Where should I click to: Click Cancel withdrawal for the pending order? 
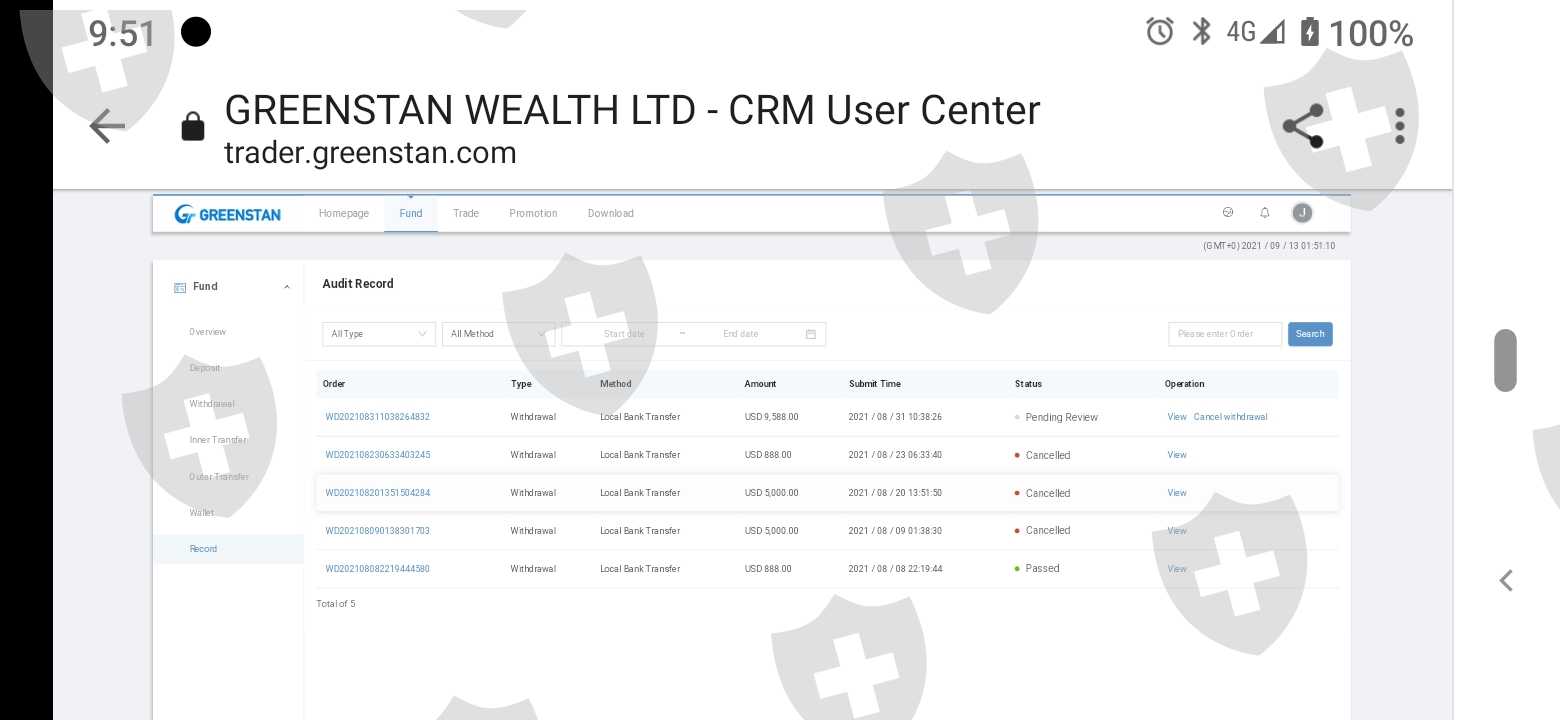(1230, 417)
